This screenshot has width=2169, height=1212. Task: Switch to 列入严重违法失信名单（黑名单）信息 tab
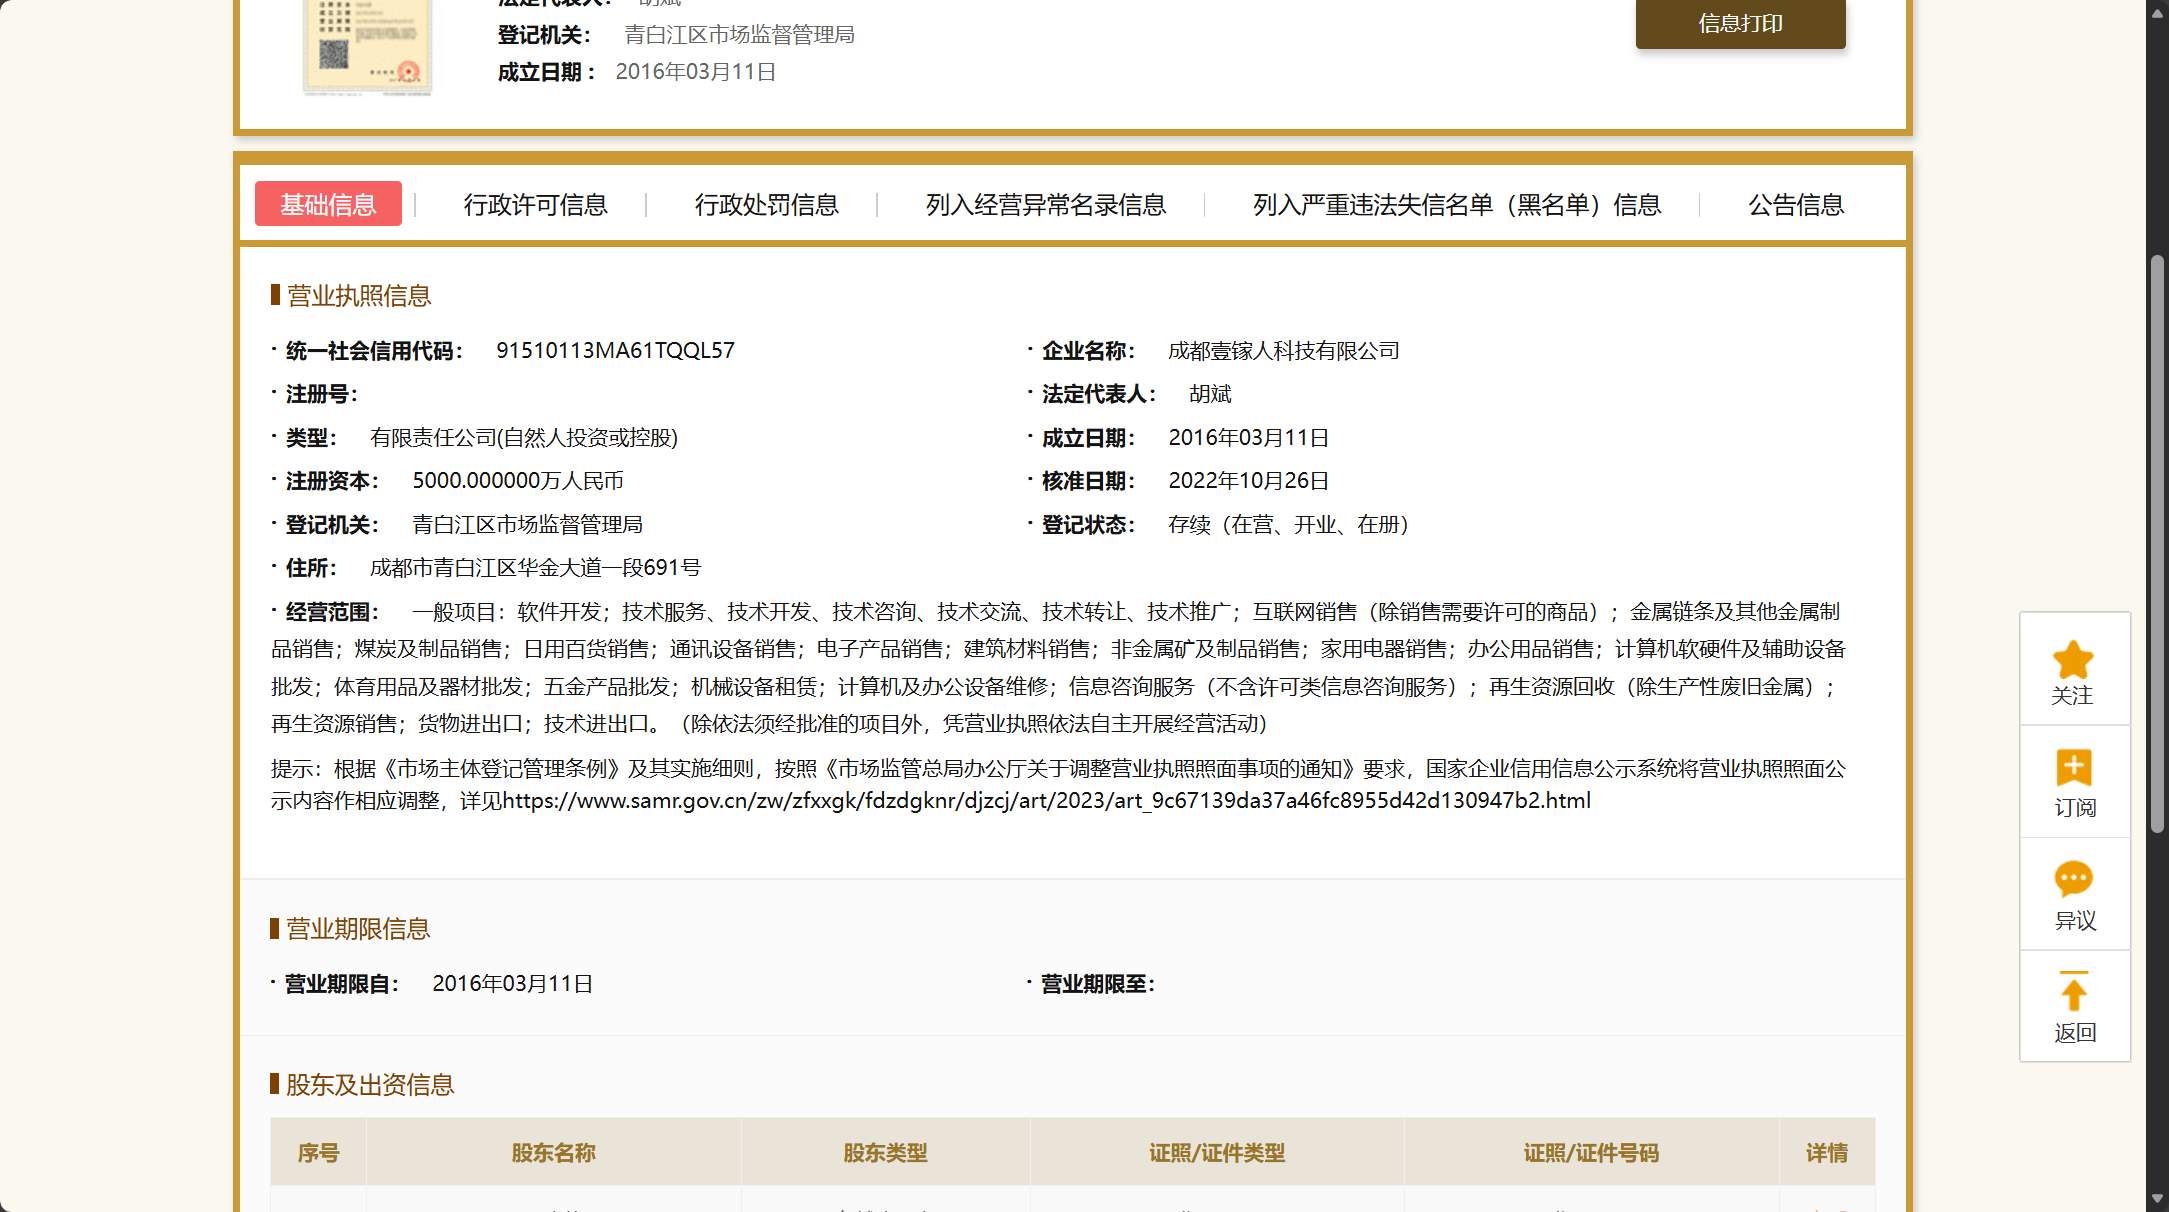(x=1456, y=205)
